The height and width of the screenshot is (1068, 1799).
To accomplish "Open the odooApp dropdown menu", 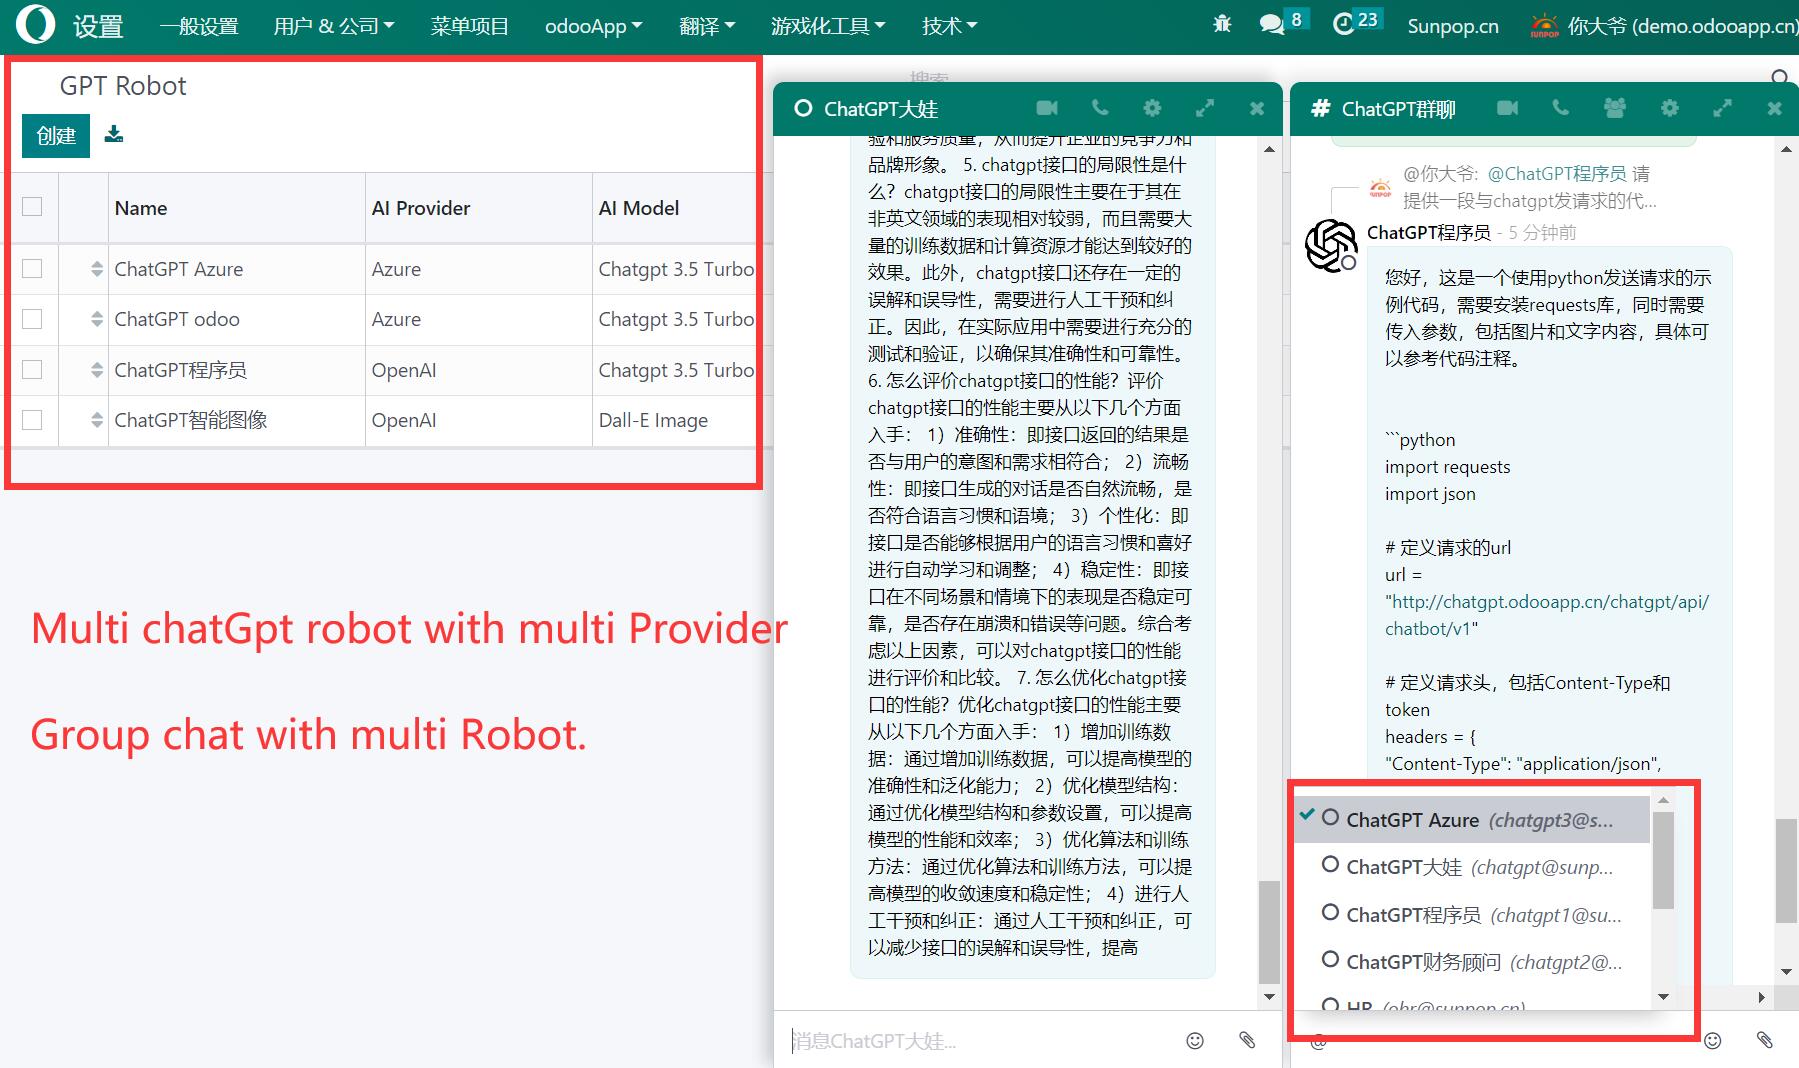I will 593,26.
